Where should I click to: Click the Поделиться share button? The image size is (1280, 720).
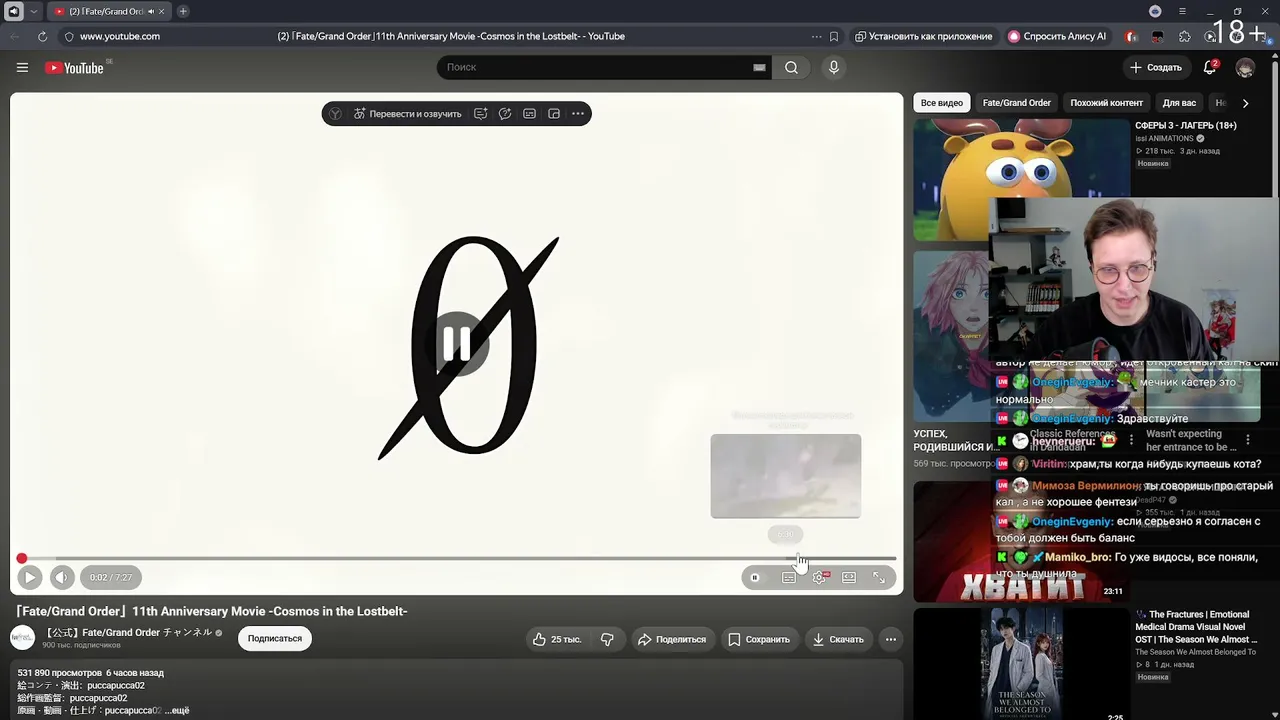click(x=672, y=639)
